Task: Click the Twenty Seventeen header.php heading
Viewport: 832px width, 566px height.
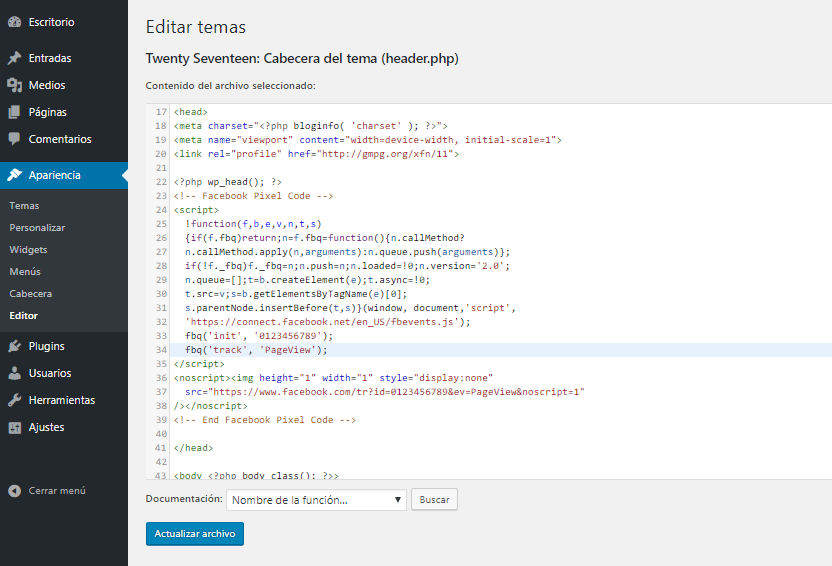Action: coord(302,58)
